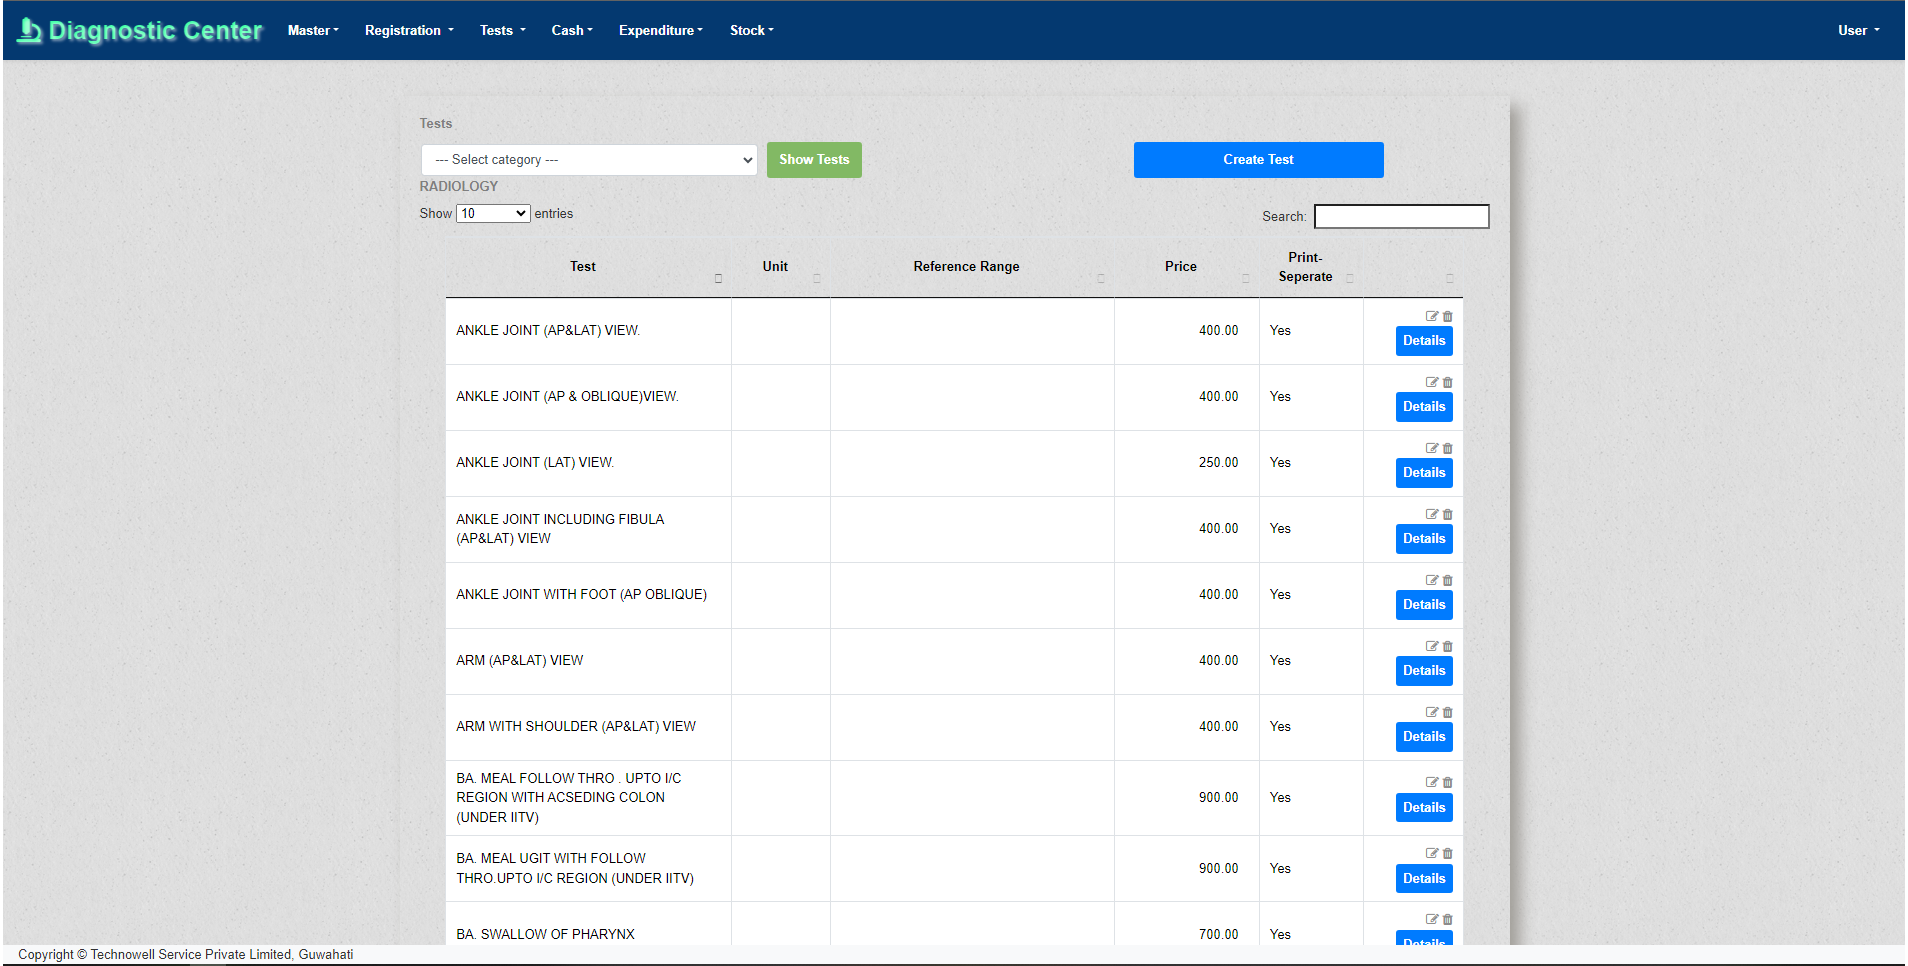
Task: Delete the ANKLE JOINT (LAT) VIEW. test
Action: click(x=1448, y=448)
